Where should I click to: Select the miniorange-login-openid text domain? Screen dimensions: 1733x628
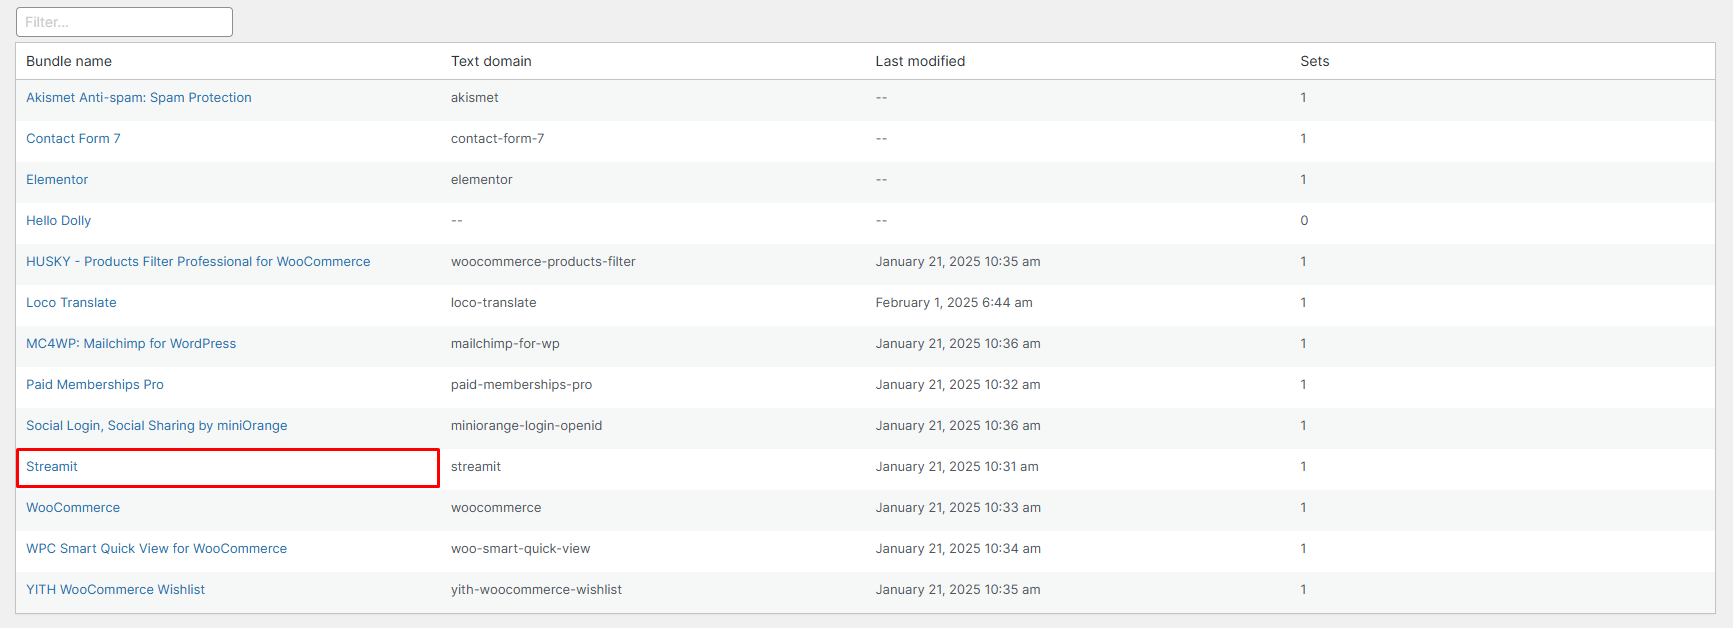tap(526, 425)
